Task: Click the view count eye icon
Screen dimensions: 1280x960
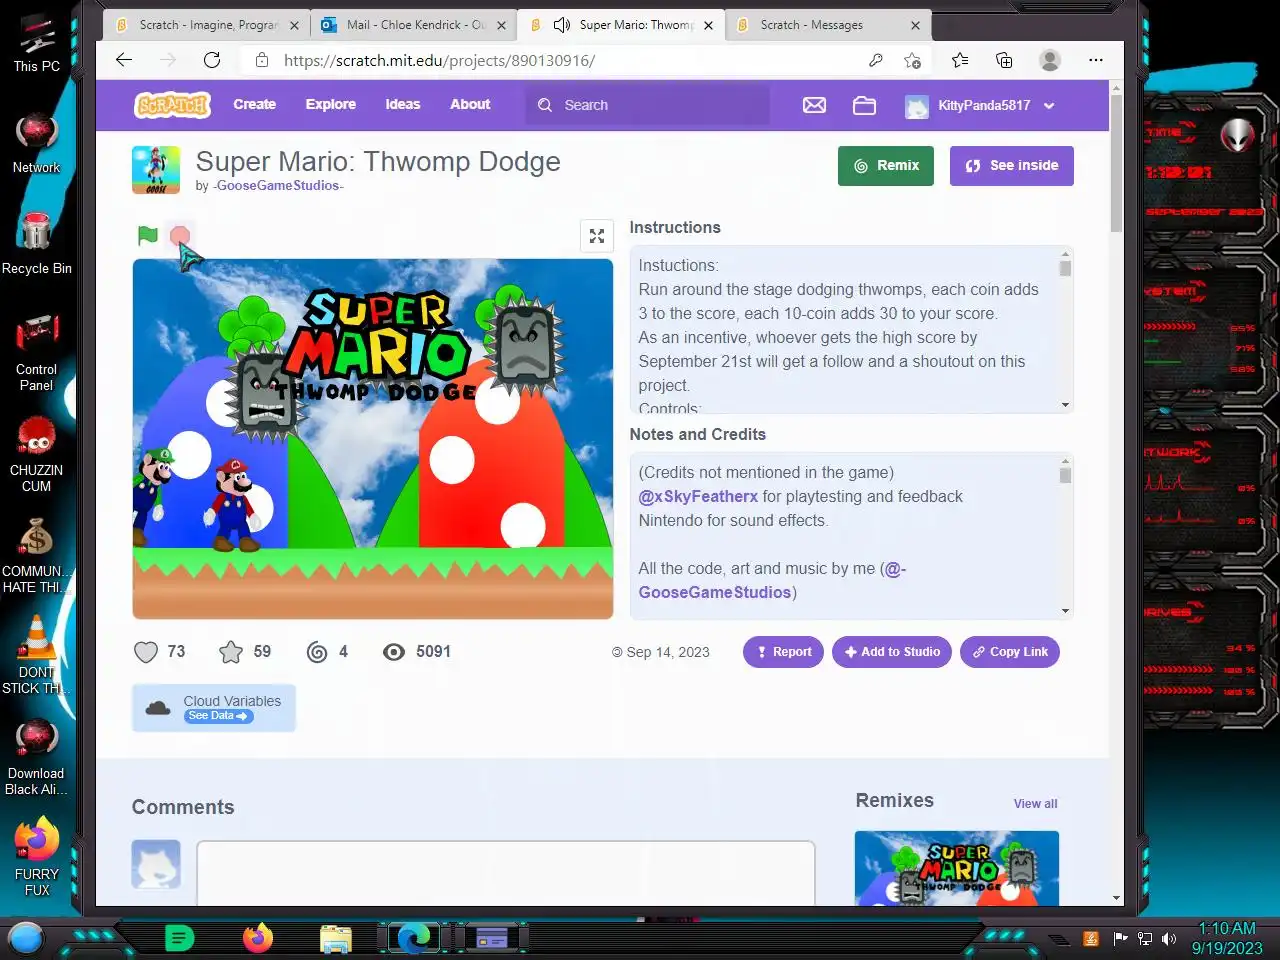Action: tap(394, 652)
